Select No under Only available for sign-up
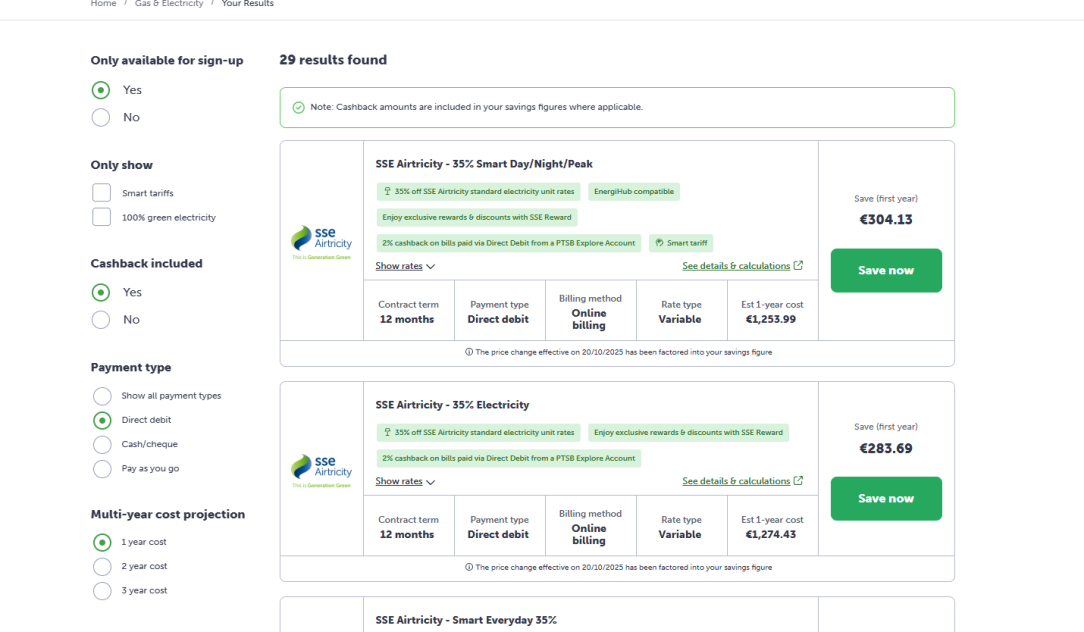The width and height of the screenshot is (1084, 632). tap(101, 118)
